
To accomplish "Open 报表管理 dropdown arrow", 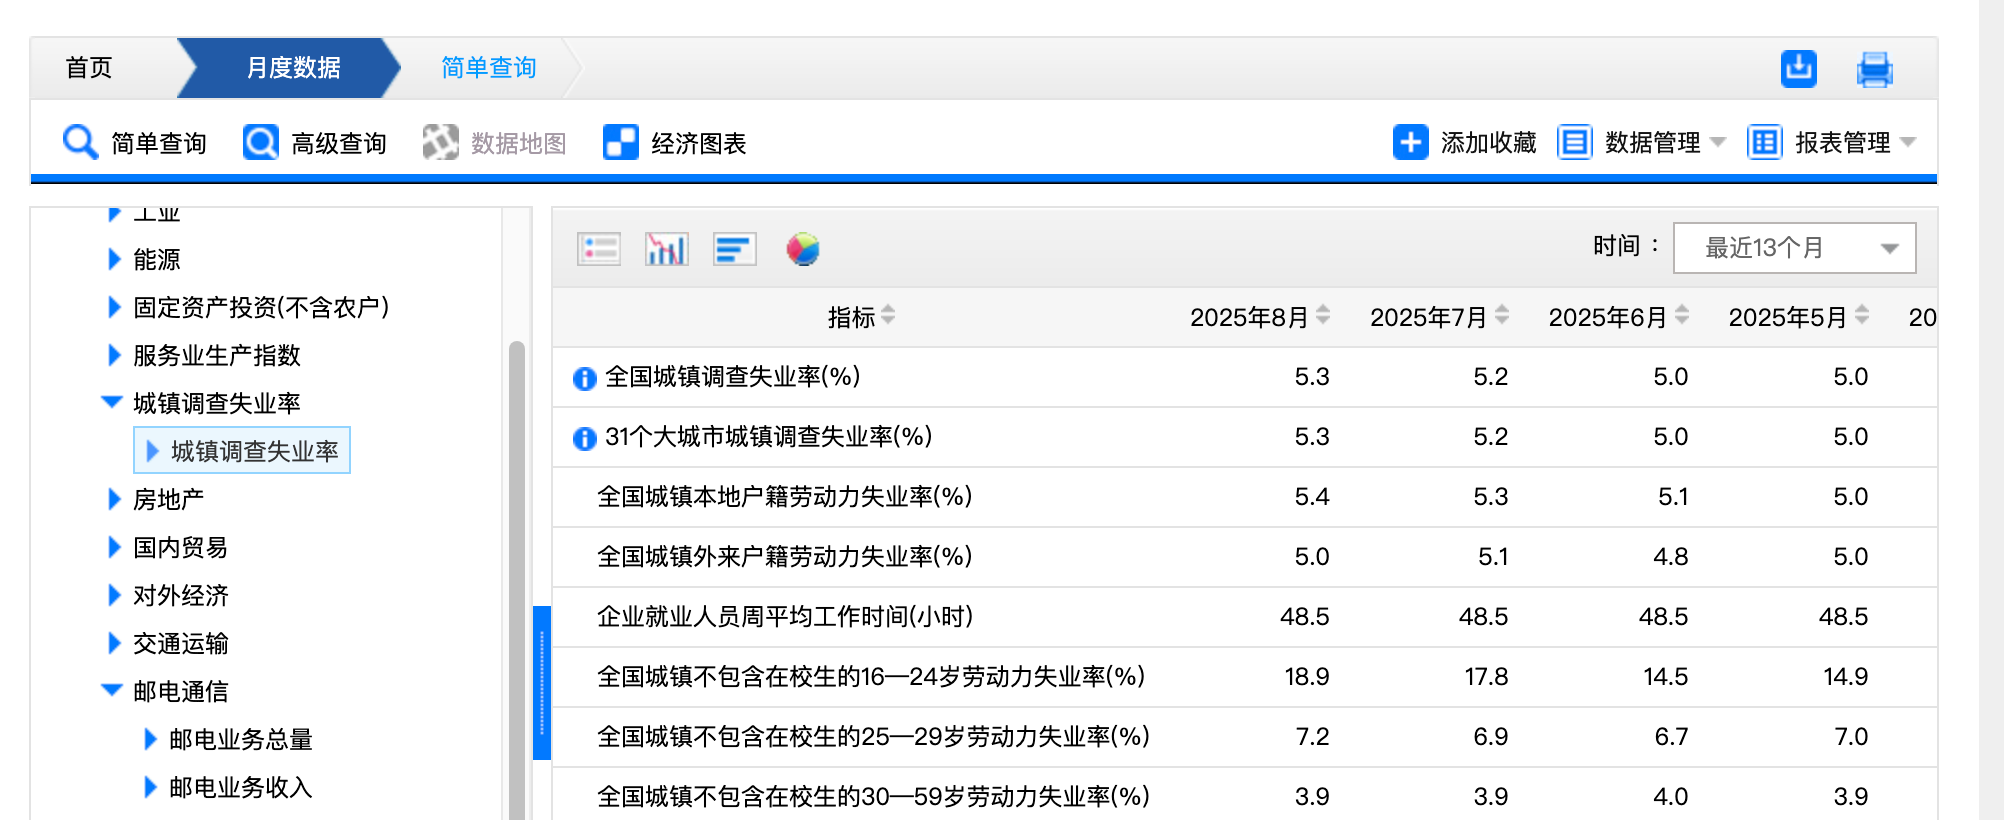I will pyautogui.click(x=1908, y=142).
